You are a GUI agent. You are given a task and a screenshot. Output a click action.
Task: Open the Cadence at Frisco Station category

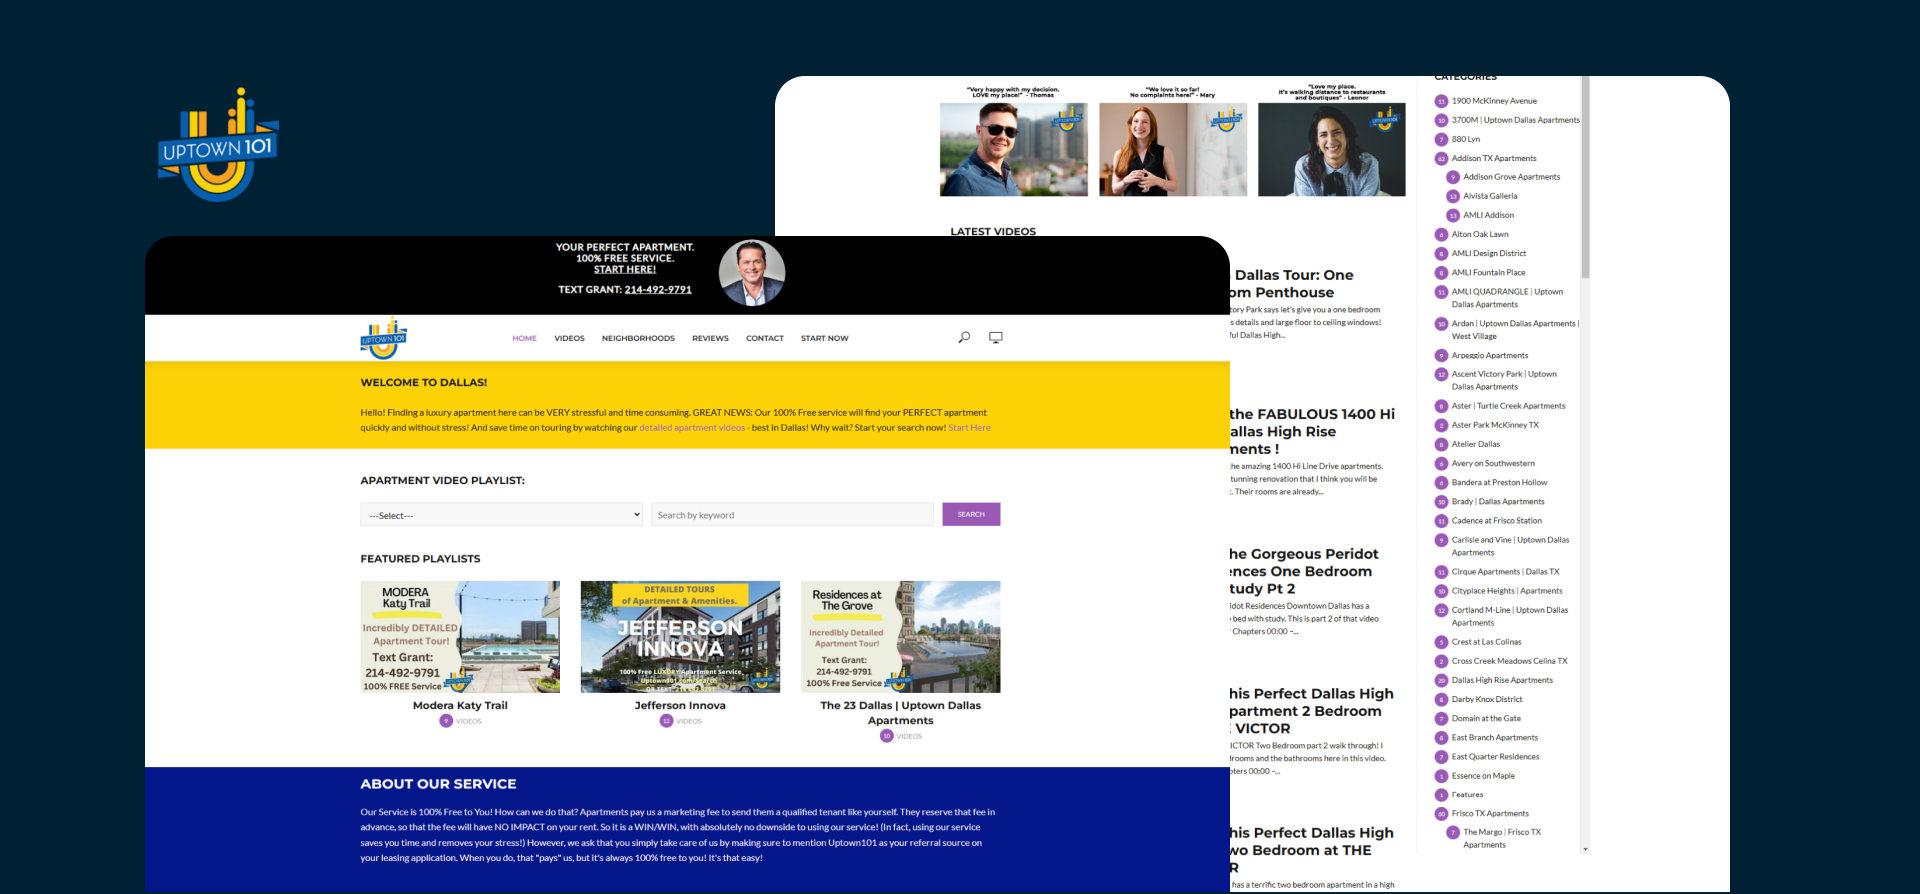(1497, 520)
